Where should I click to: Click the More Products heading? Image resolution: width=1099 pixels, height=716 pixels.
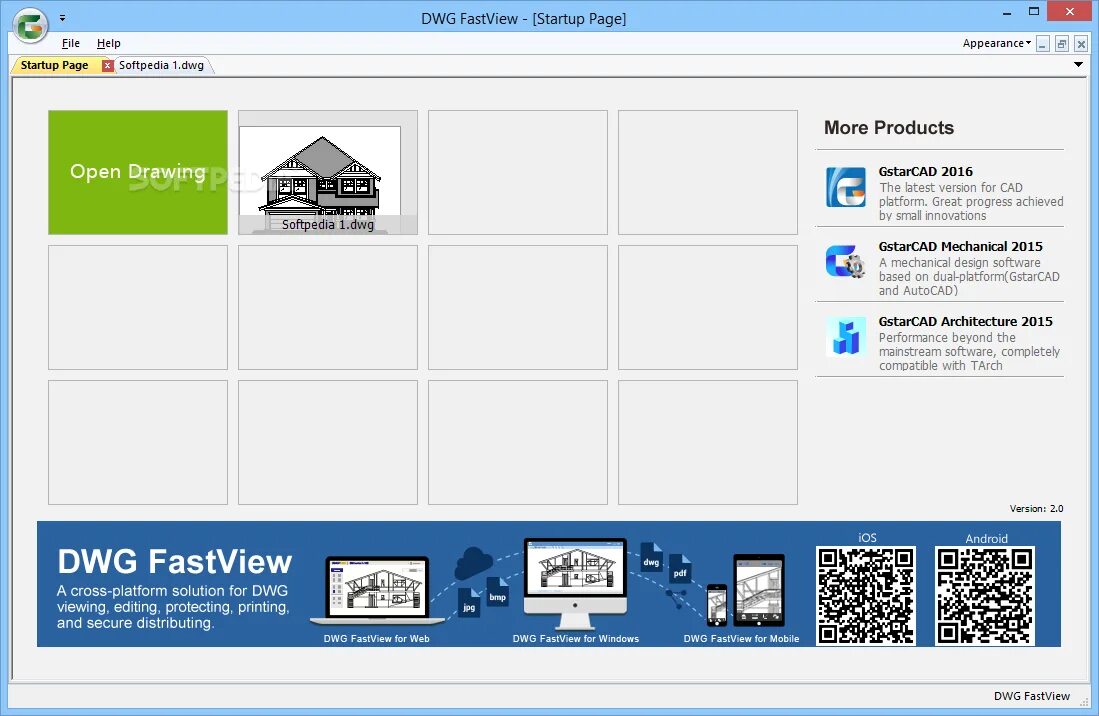pyautogui.click(x=889, y=128)
